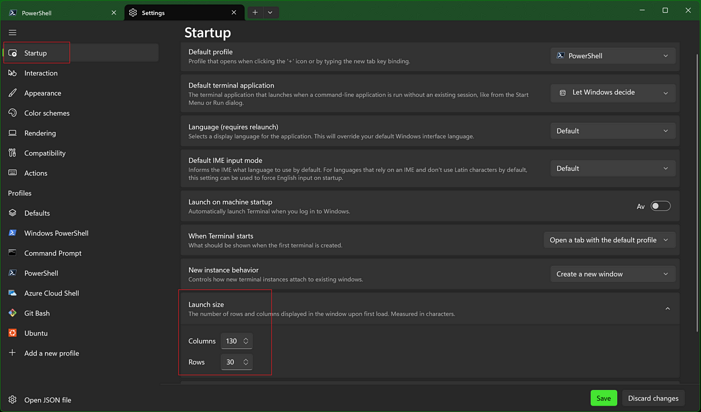This screenshot has height=412, width=701.
Task: Add a new profile
Action: point(80,353)
